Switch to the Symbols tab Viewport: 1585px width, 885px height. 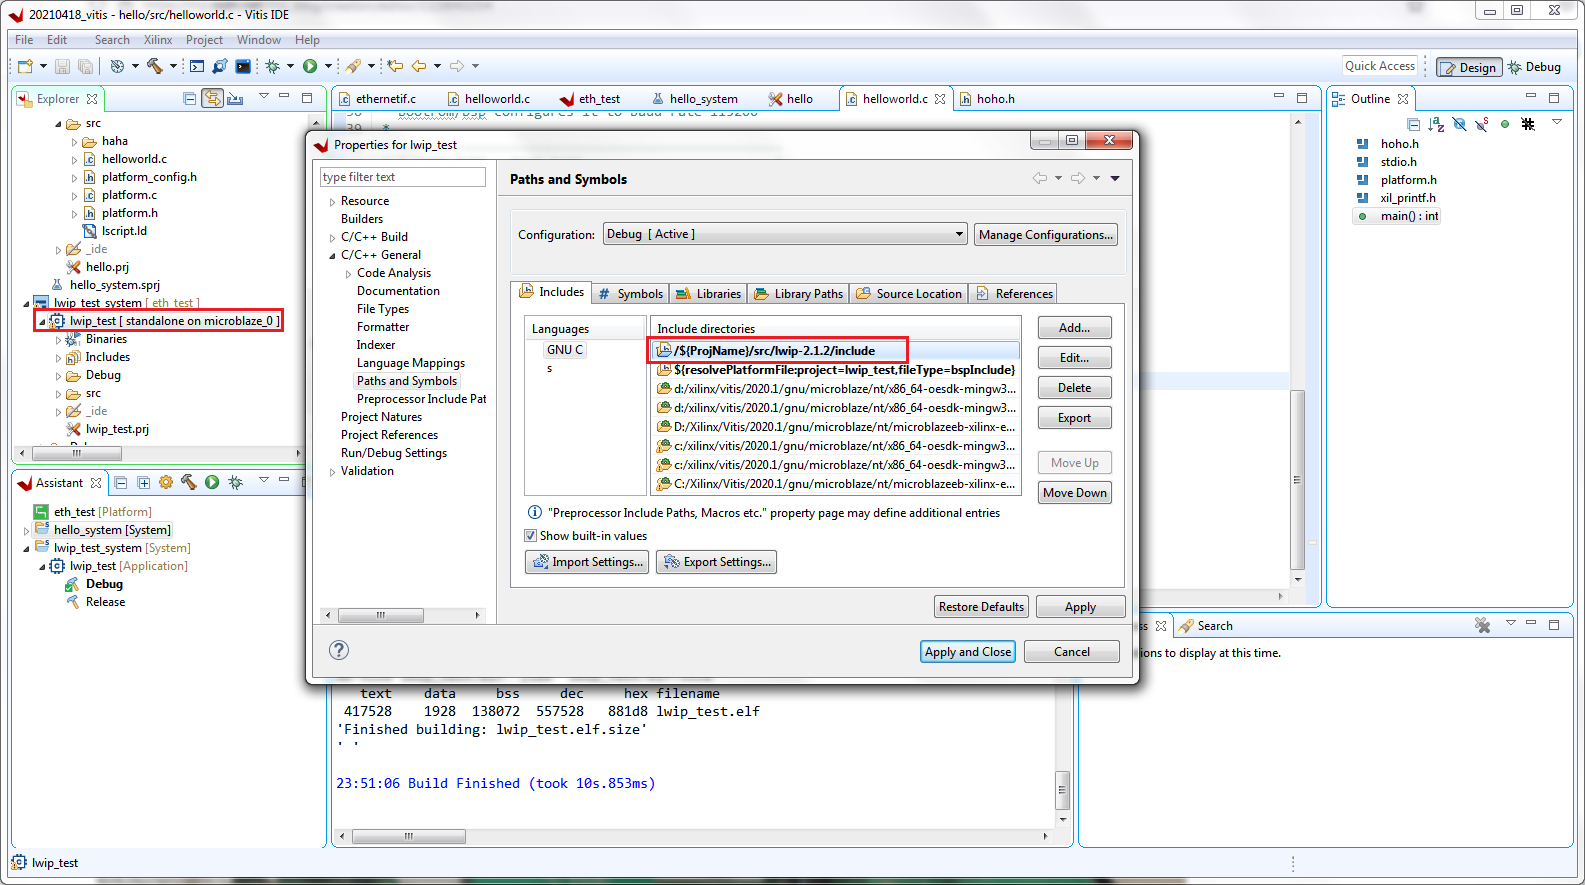[x=630, y=293]
